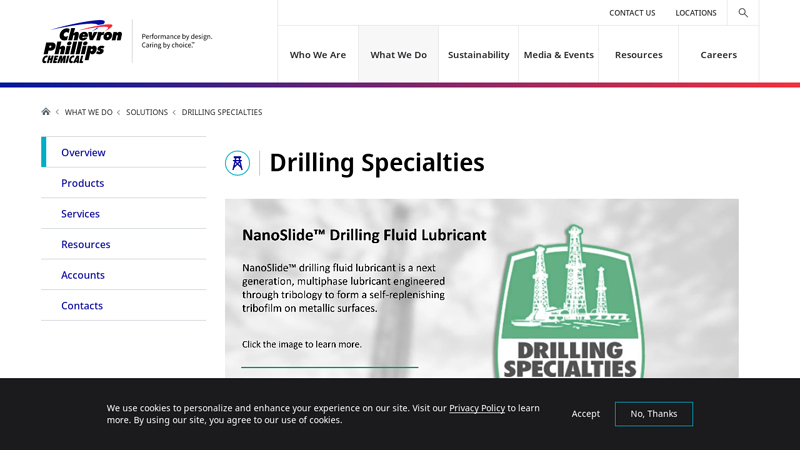Open the Resources top navigation menu
800x450 pixels.
(x=639, y=55)
